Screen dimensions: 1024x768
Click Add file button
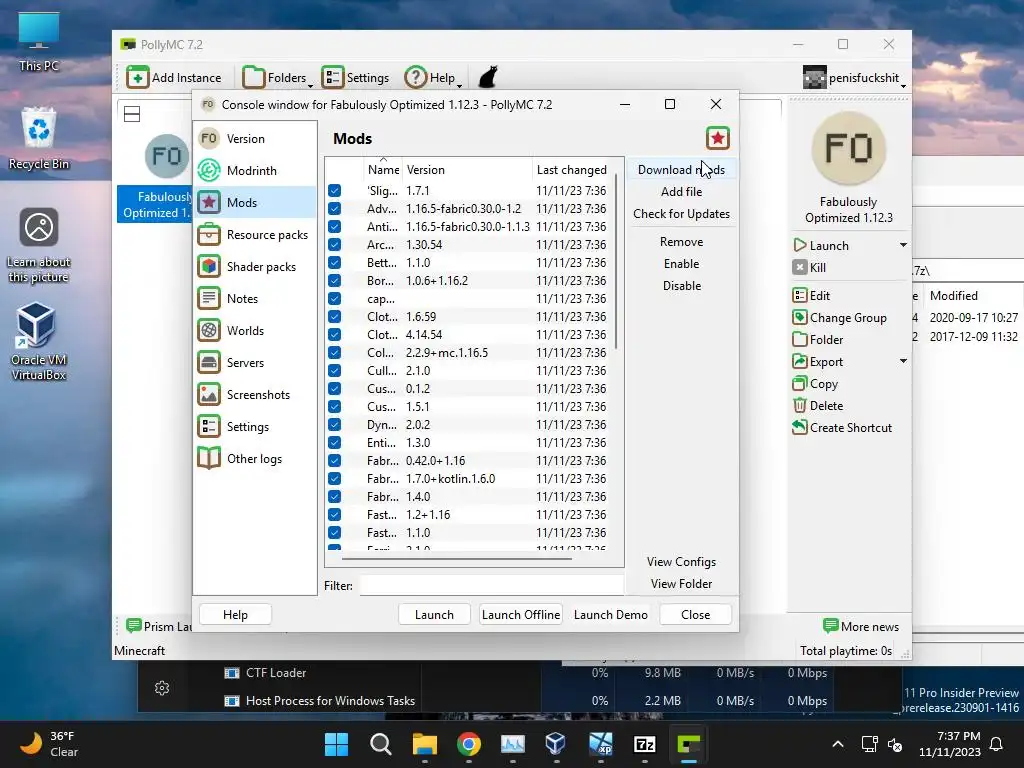click(x=681, y=191)
